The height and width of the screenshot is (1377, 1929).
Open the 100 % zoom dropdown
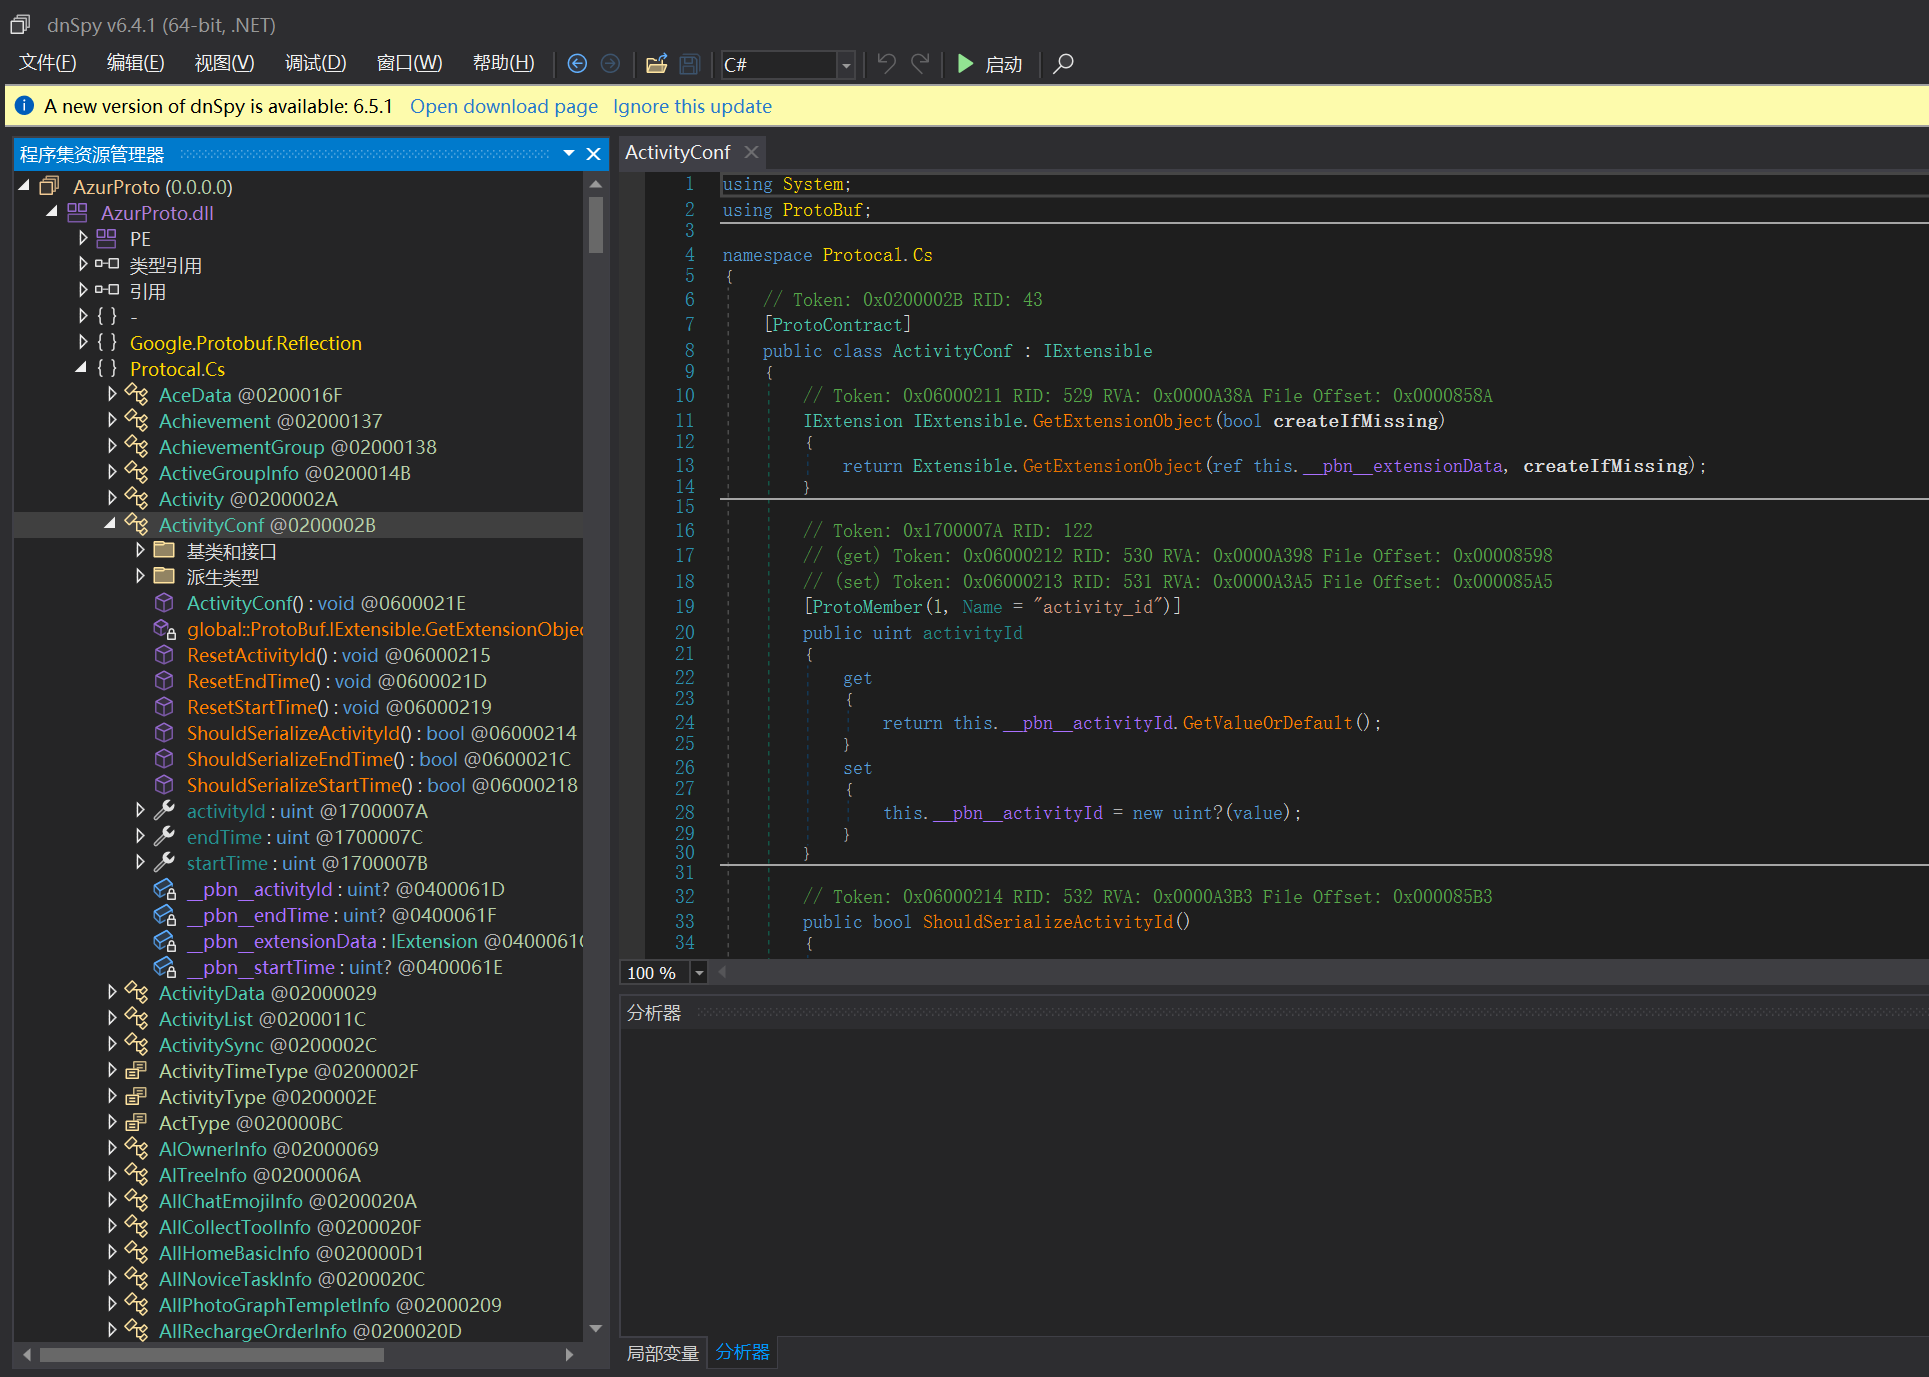pyautogui.click(x=699, y=973)
